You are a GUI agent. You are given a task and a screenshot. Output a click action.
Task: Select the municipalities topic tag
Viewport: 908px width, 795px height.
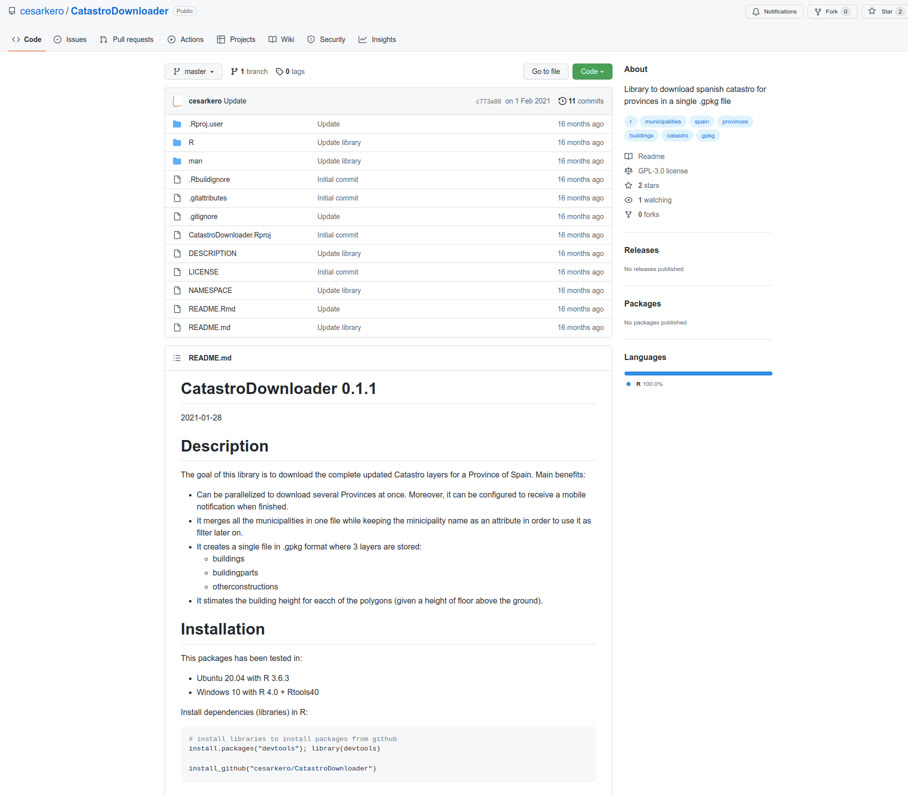663,122
